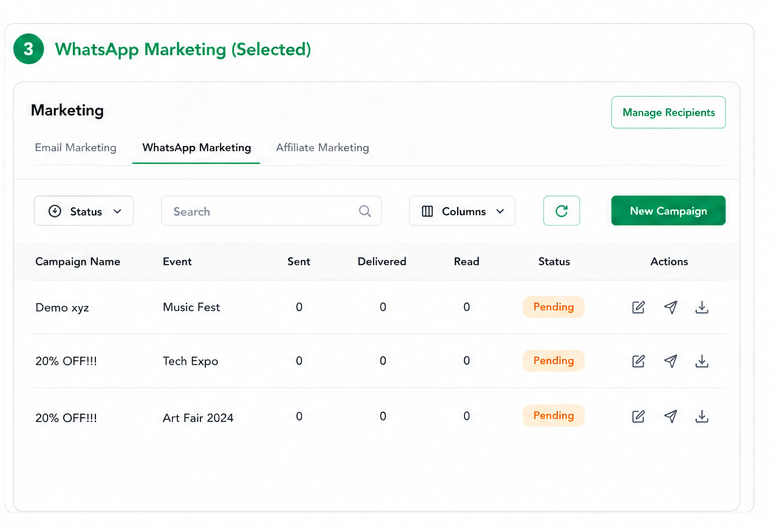Viewport: 773px width, 525px height.
Task: Send the Tech Expo campaign
Action: [x=670, y=361]
